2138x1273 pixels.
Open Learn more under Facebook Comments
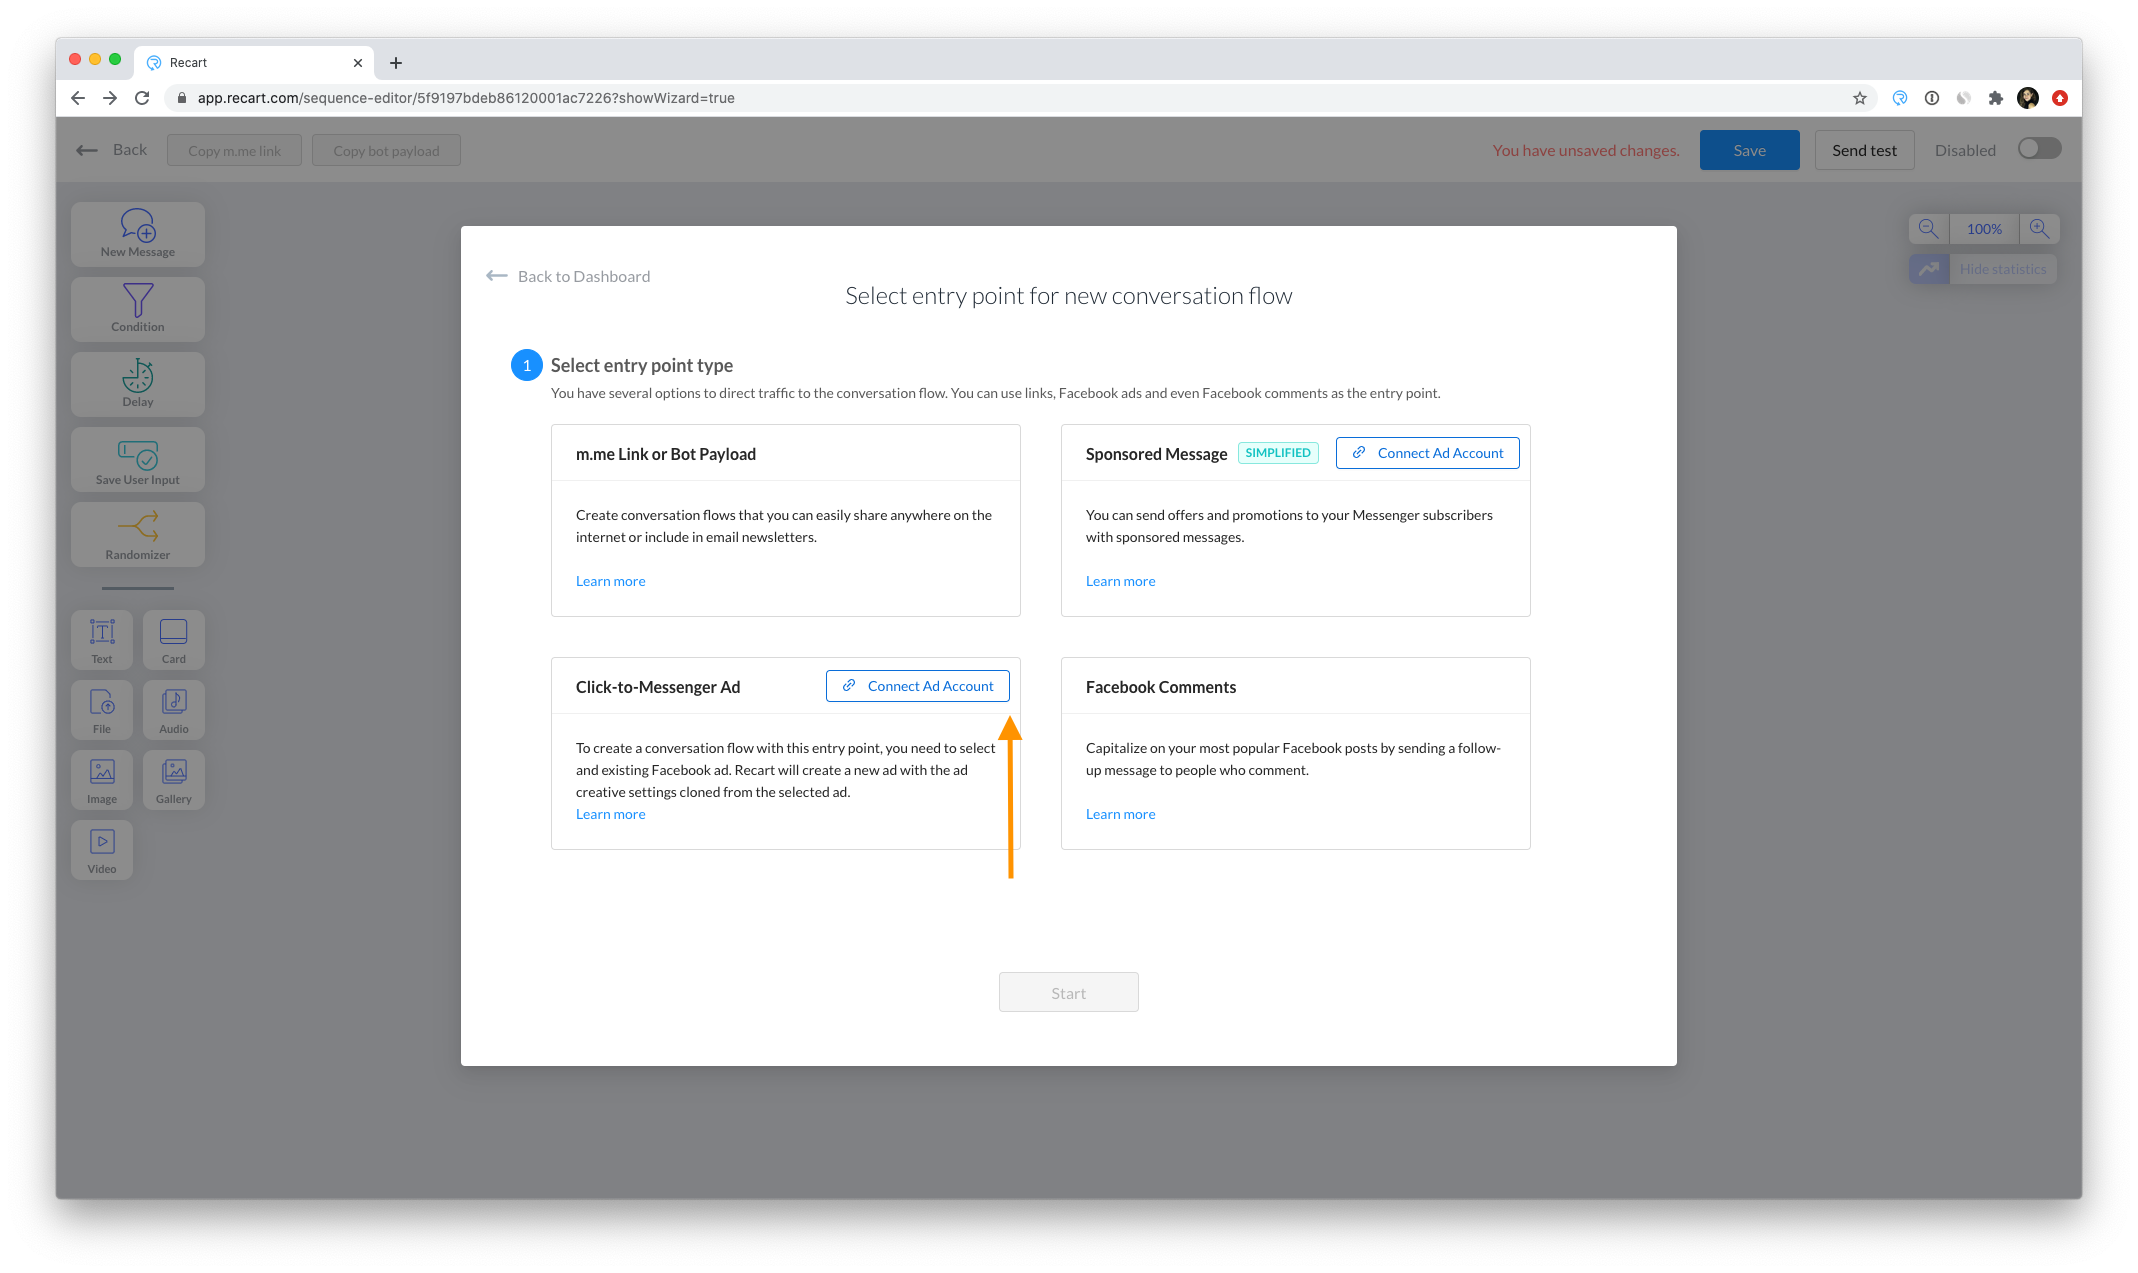pyautogui.click(x=1120, y=814)
